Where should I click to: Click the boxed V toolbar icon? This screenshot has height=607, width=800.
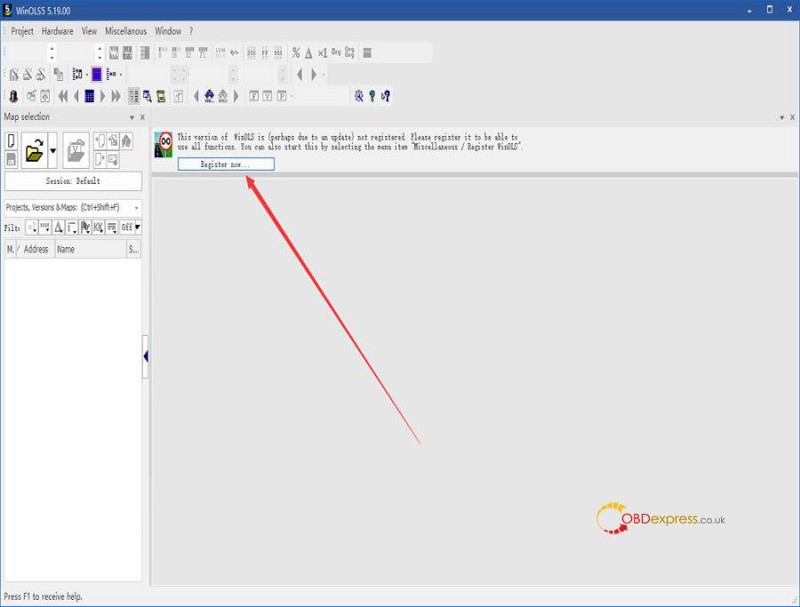point(267,96)
